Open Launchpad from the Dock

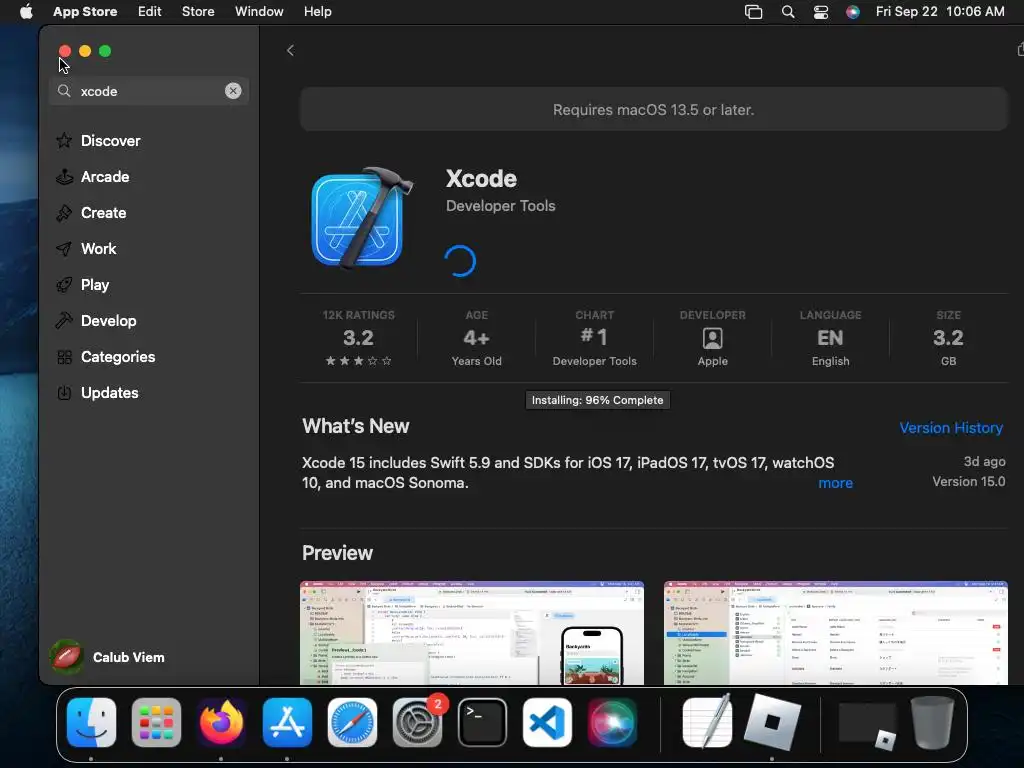[156, 722]
